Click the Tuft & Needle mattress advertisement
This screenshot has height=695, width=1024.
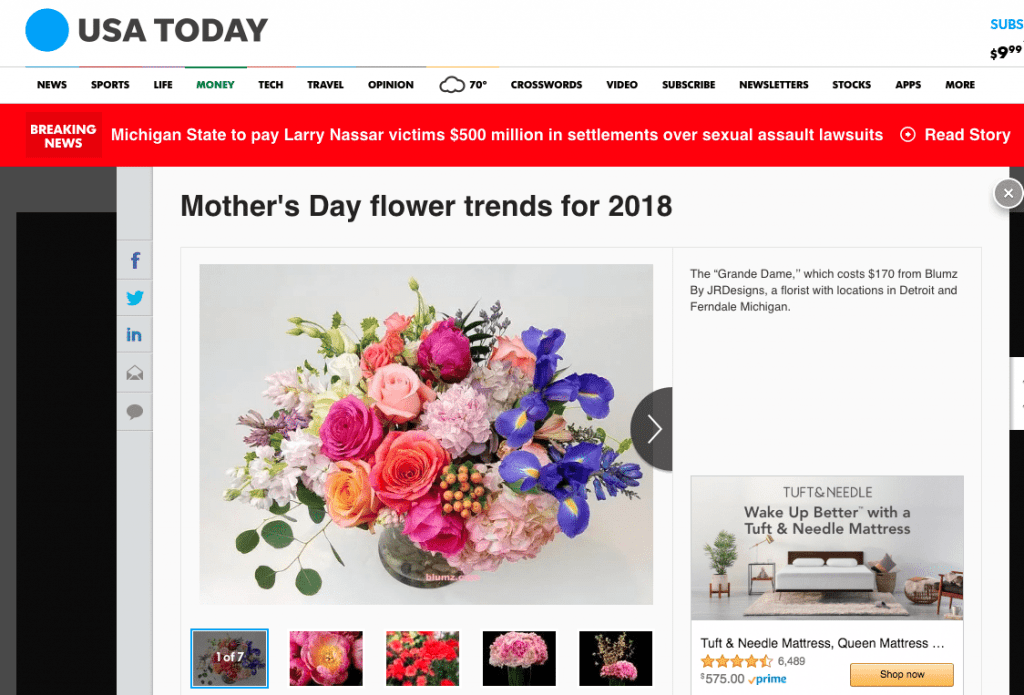point(826,548)
